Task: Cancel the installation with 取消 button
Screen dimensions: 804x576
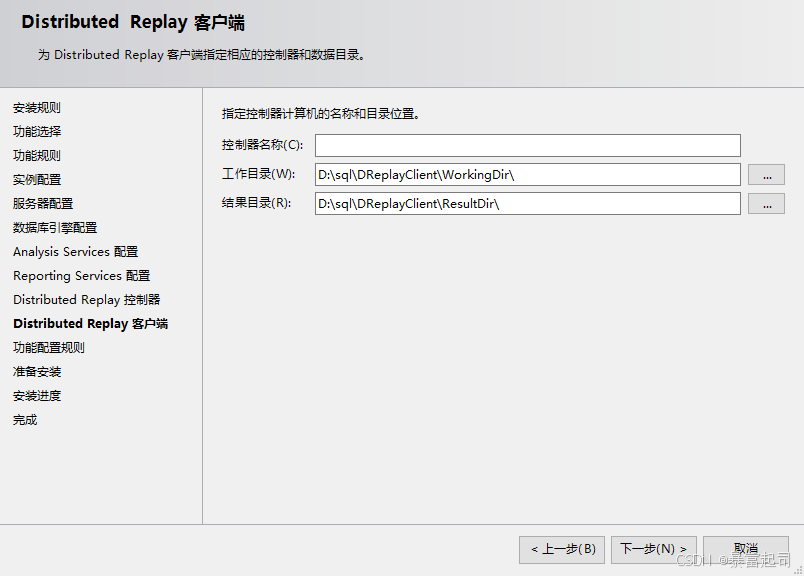Action: click(745, 549)
